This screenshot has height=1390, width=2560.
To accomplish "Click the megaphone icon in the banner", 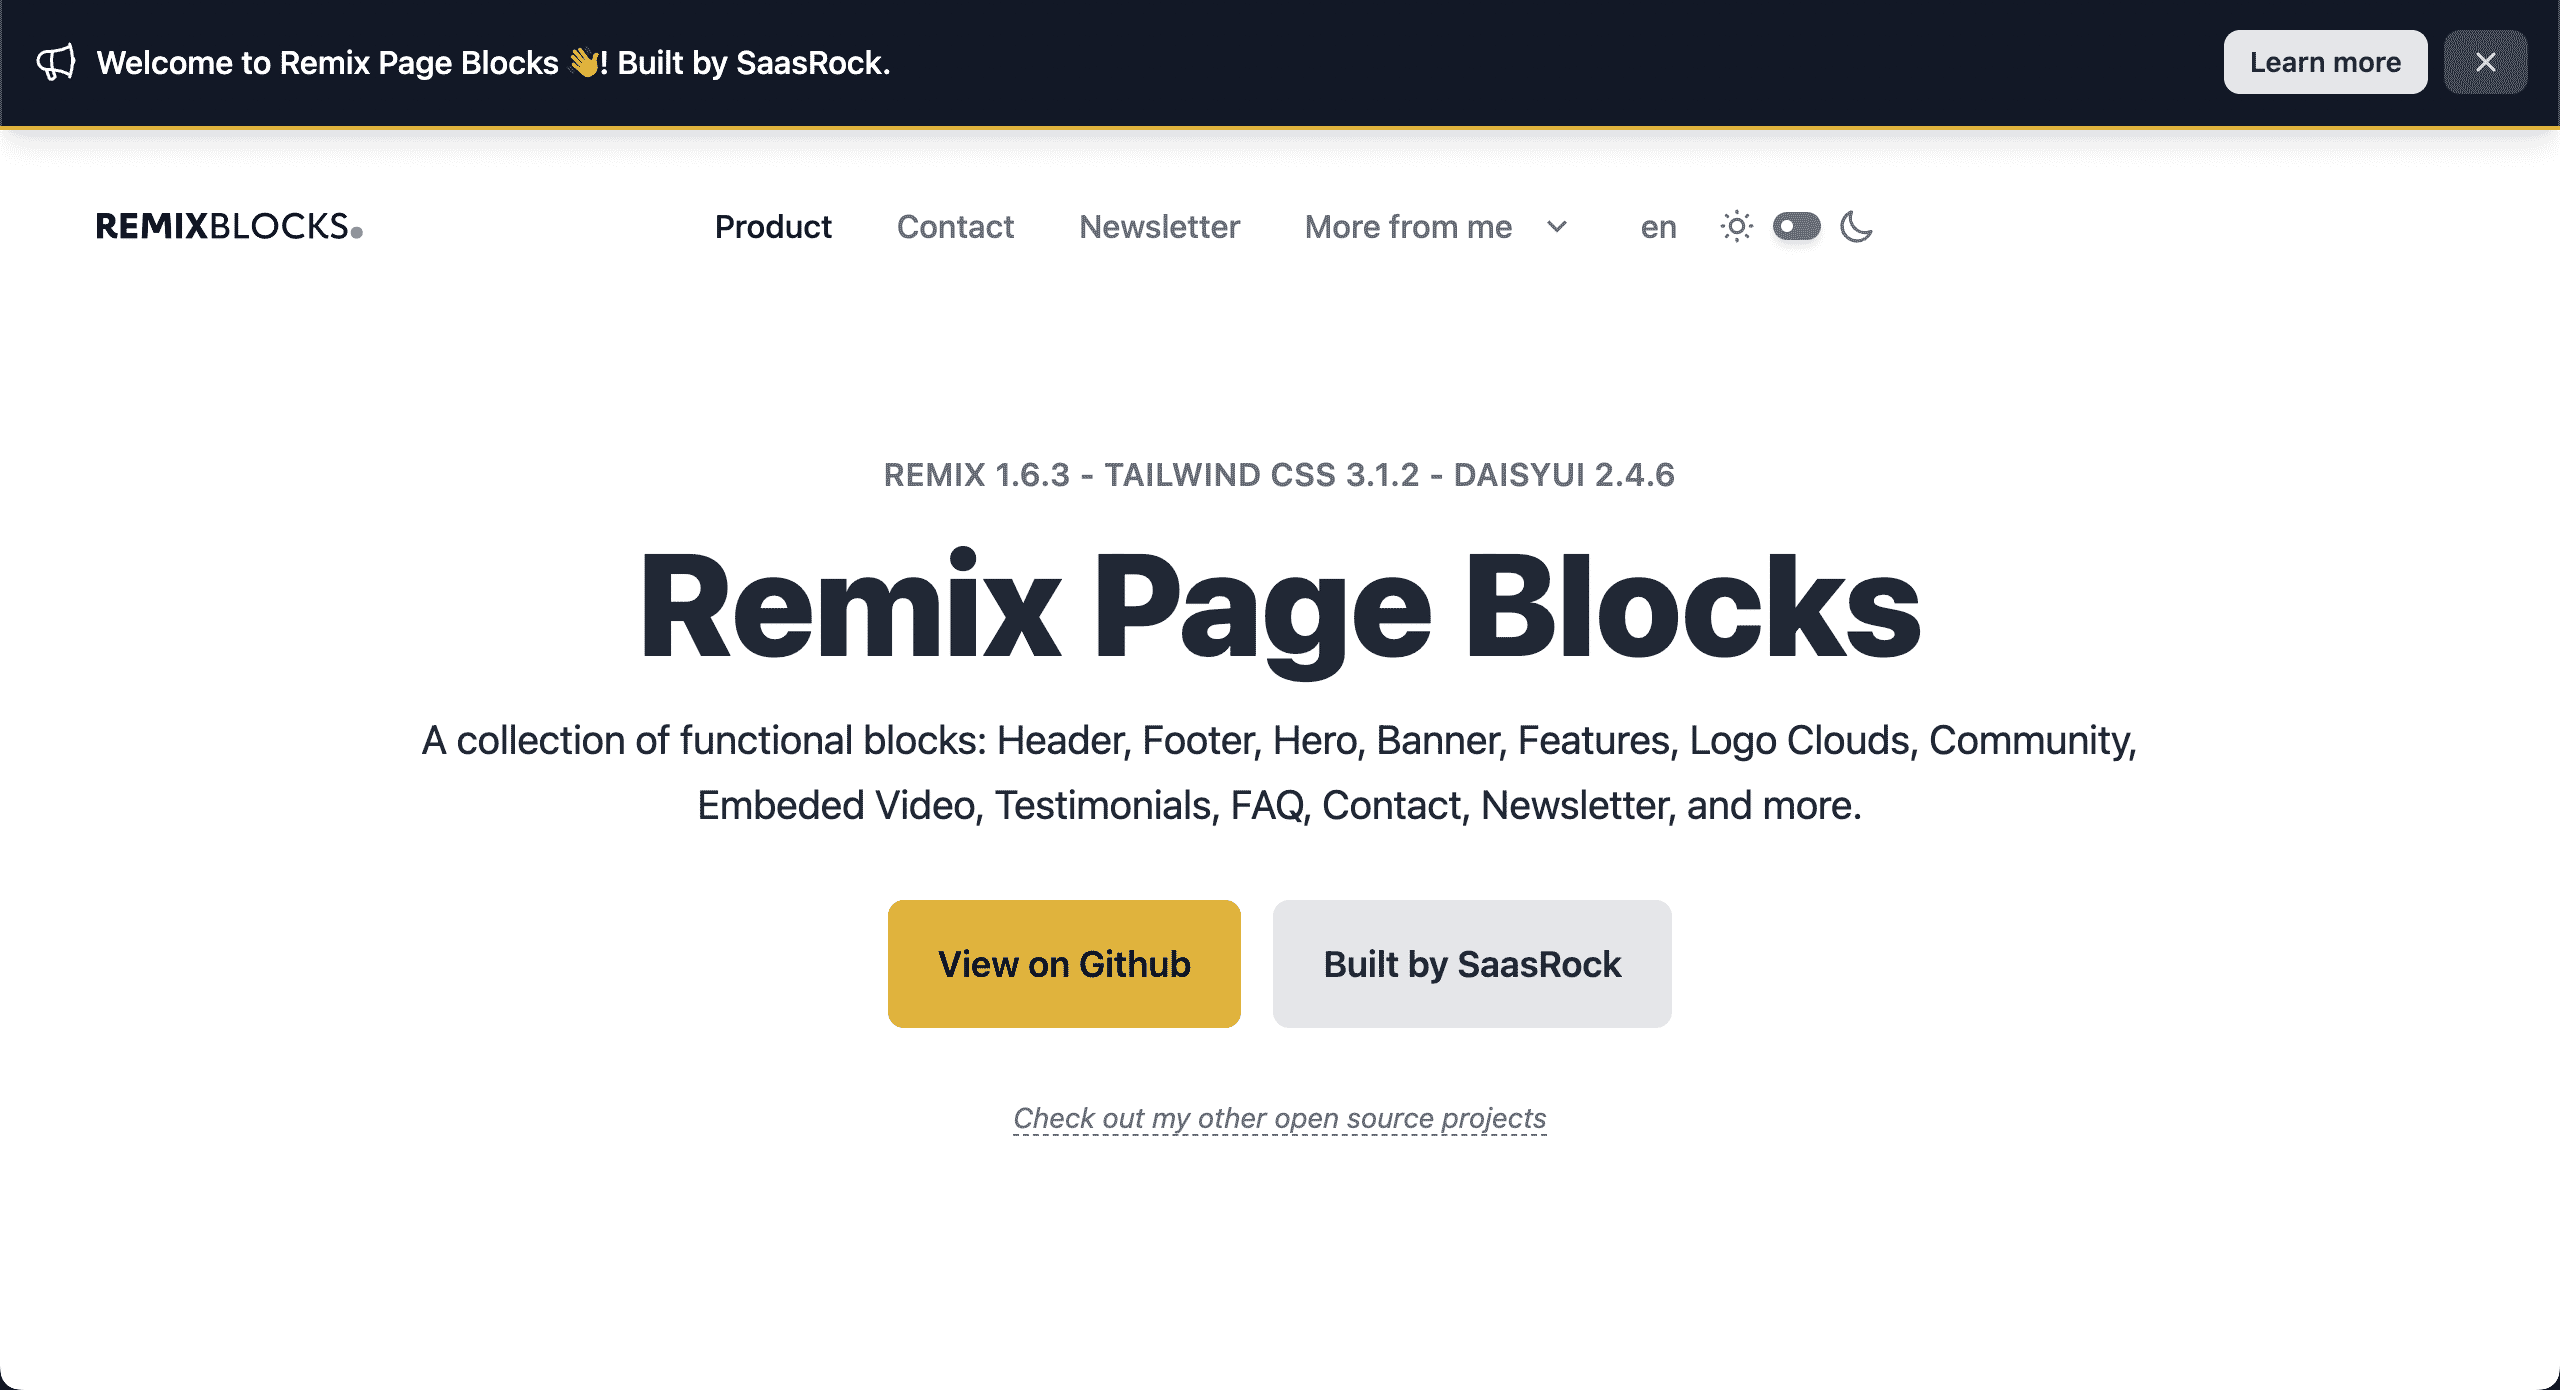I will [x=56, y=62].
